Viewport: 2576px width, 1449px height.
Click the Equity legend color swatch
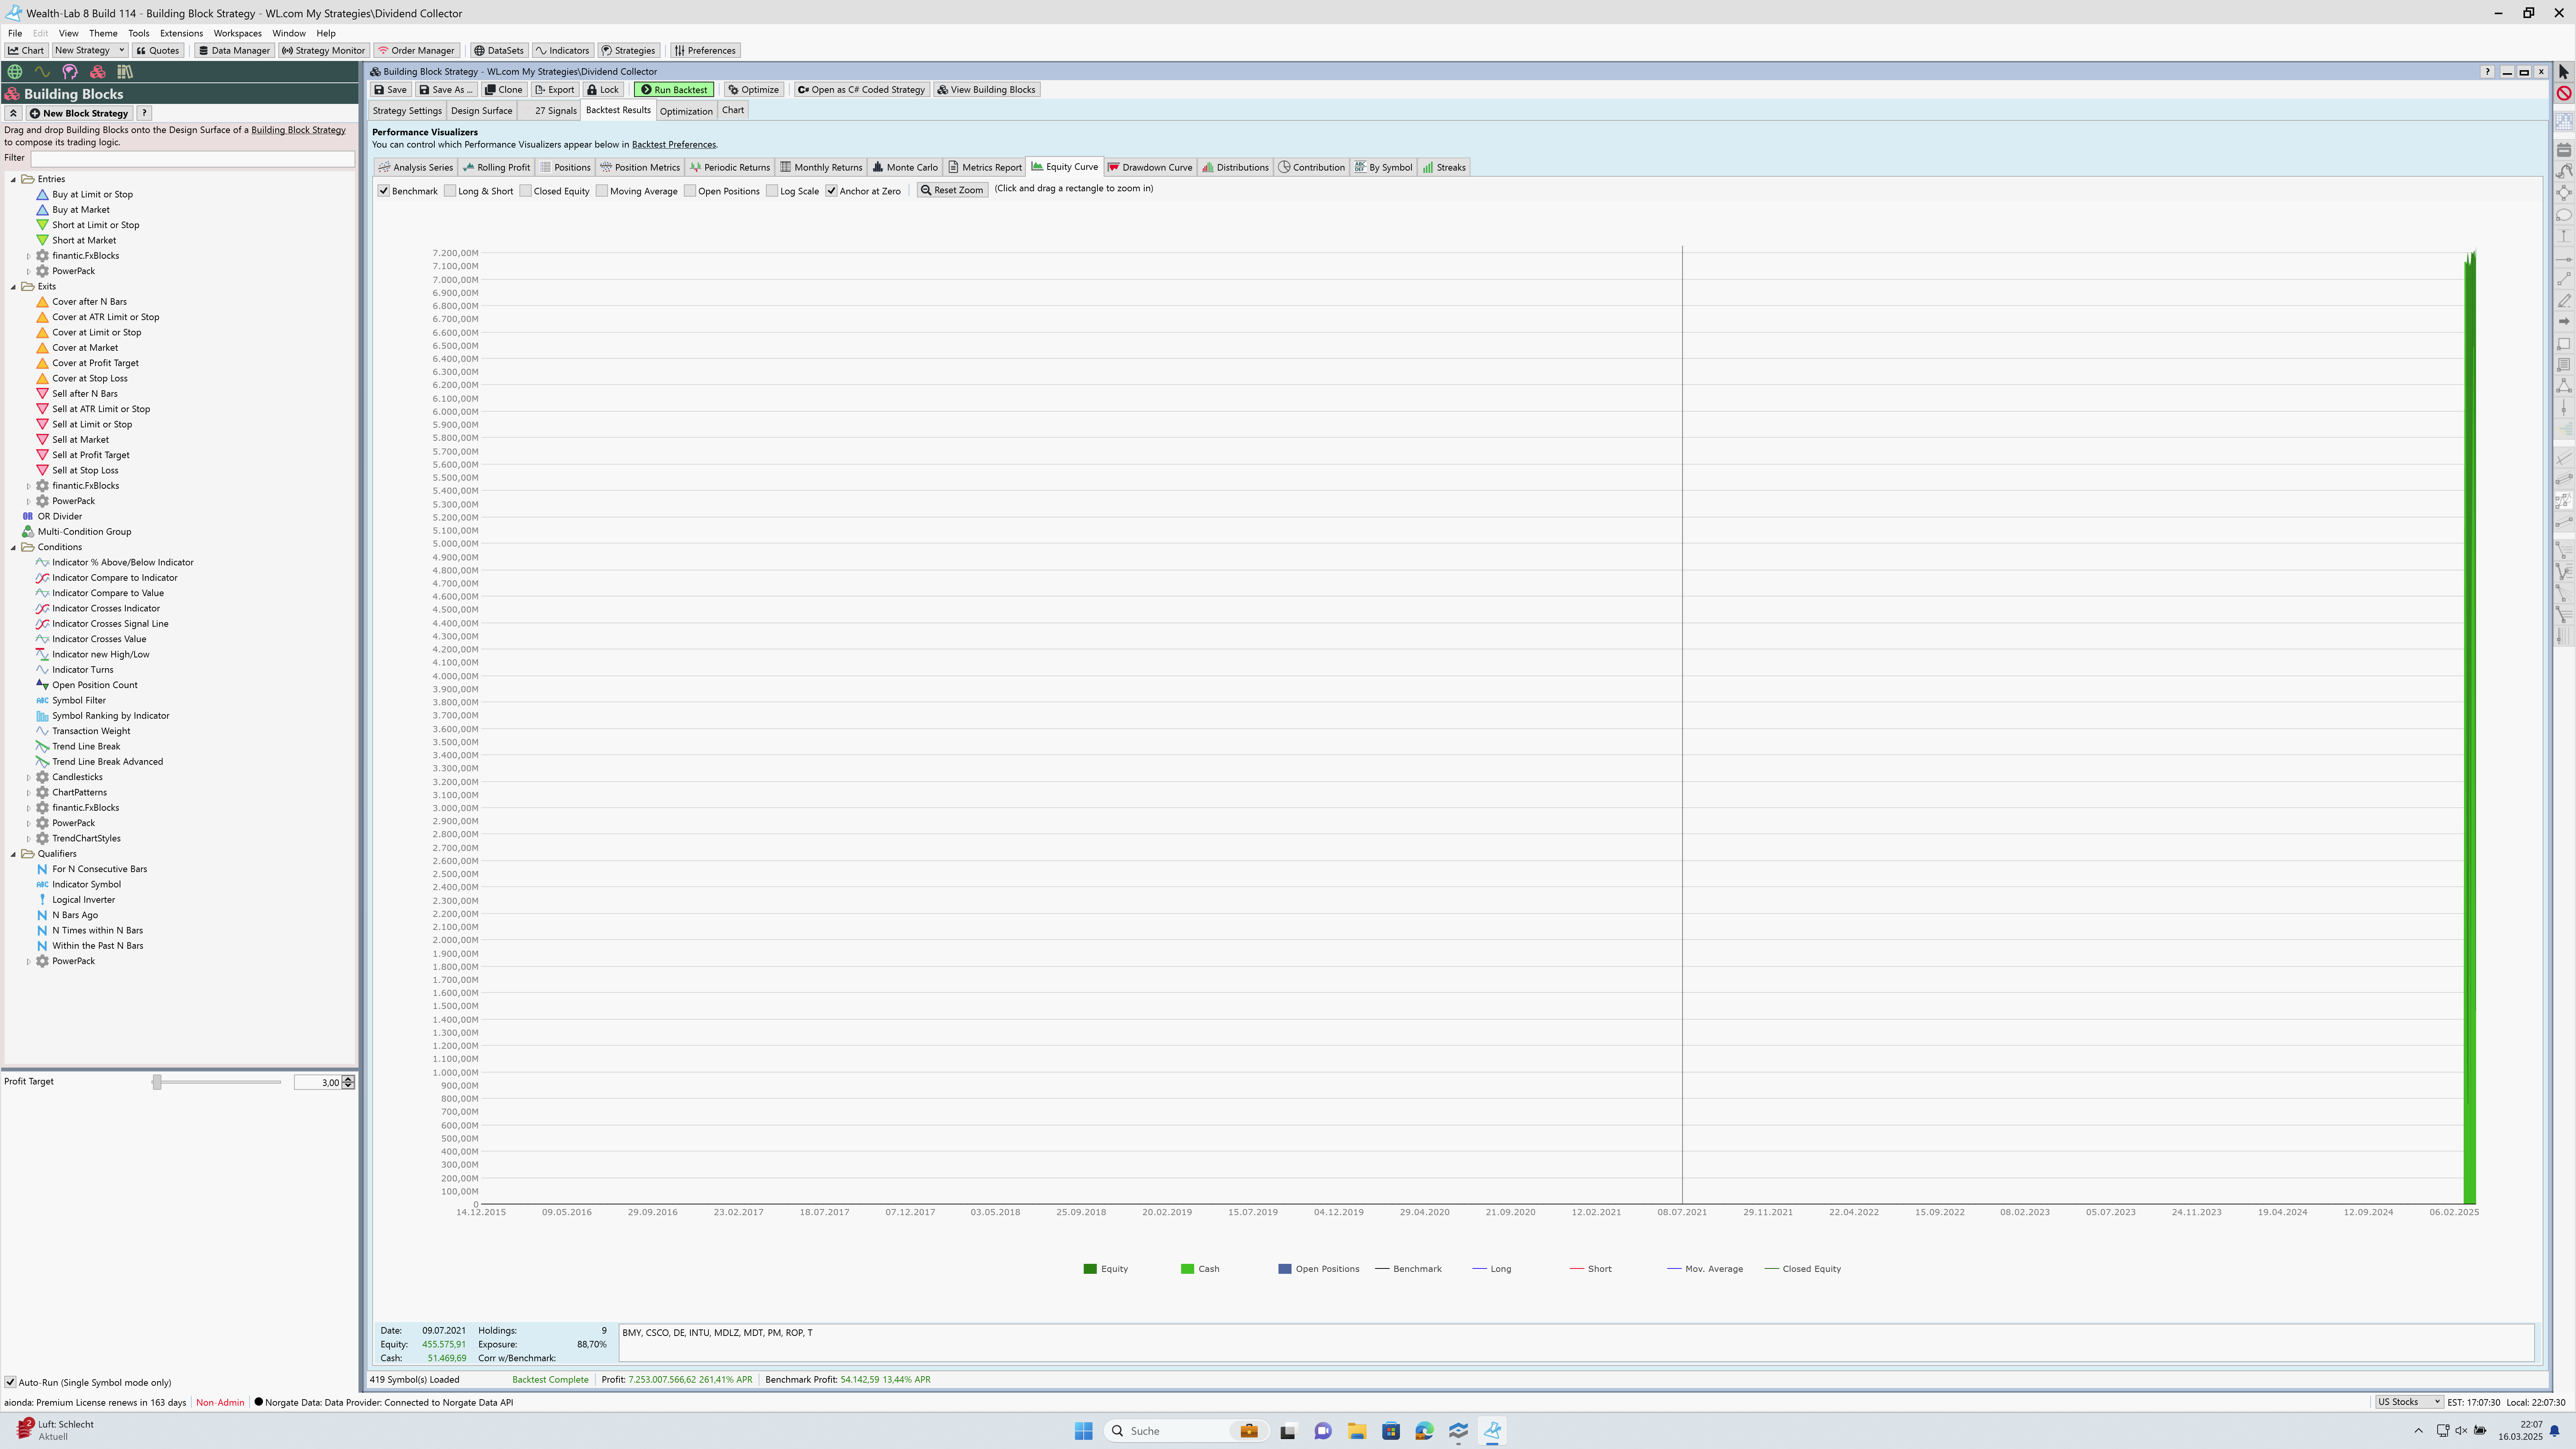[x=1090, y=1269]
